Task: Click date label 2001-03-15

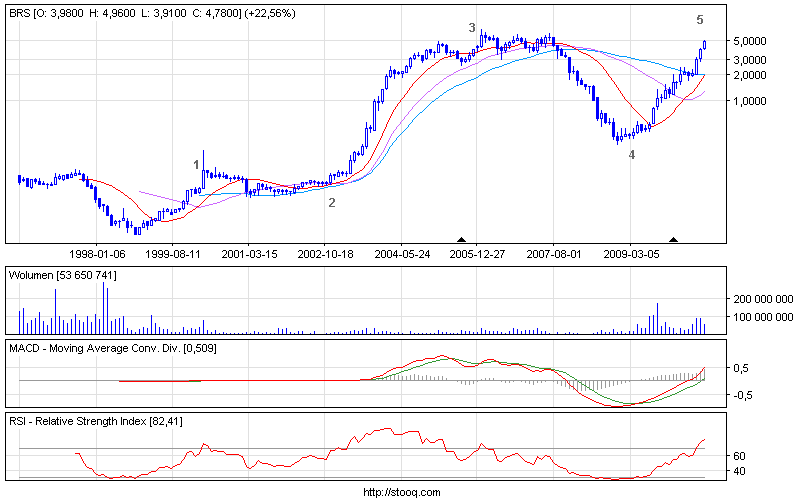Action: coord(249,254)
